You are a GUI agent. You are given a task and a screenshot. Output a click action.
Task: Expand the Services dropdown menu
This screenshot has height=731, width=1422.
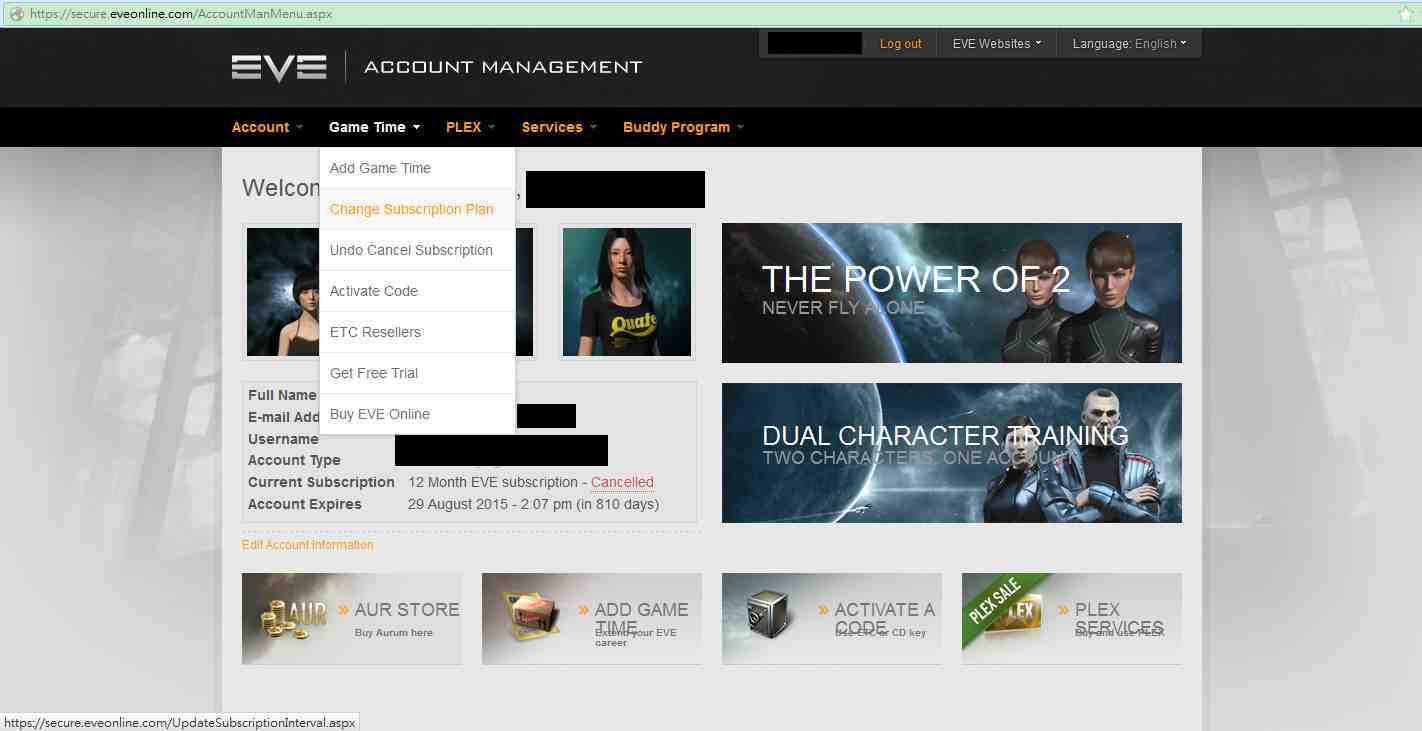coord(559,127)
